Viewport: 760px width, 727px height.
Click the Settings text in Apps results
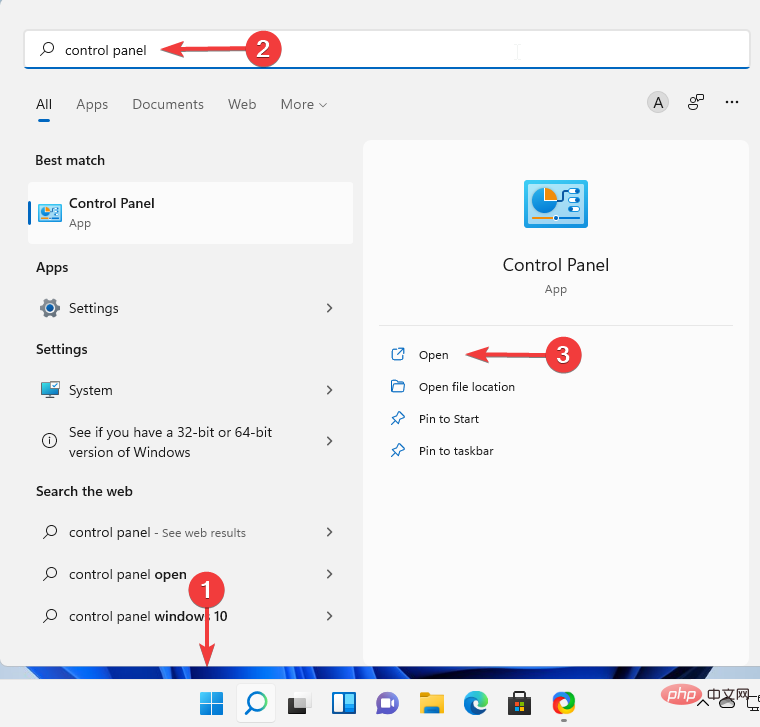tap(94, 308)
